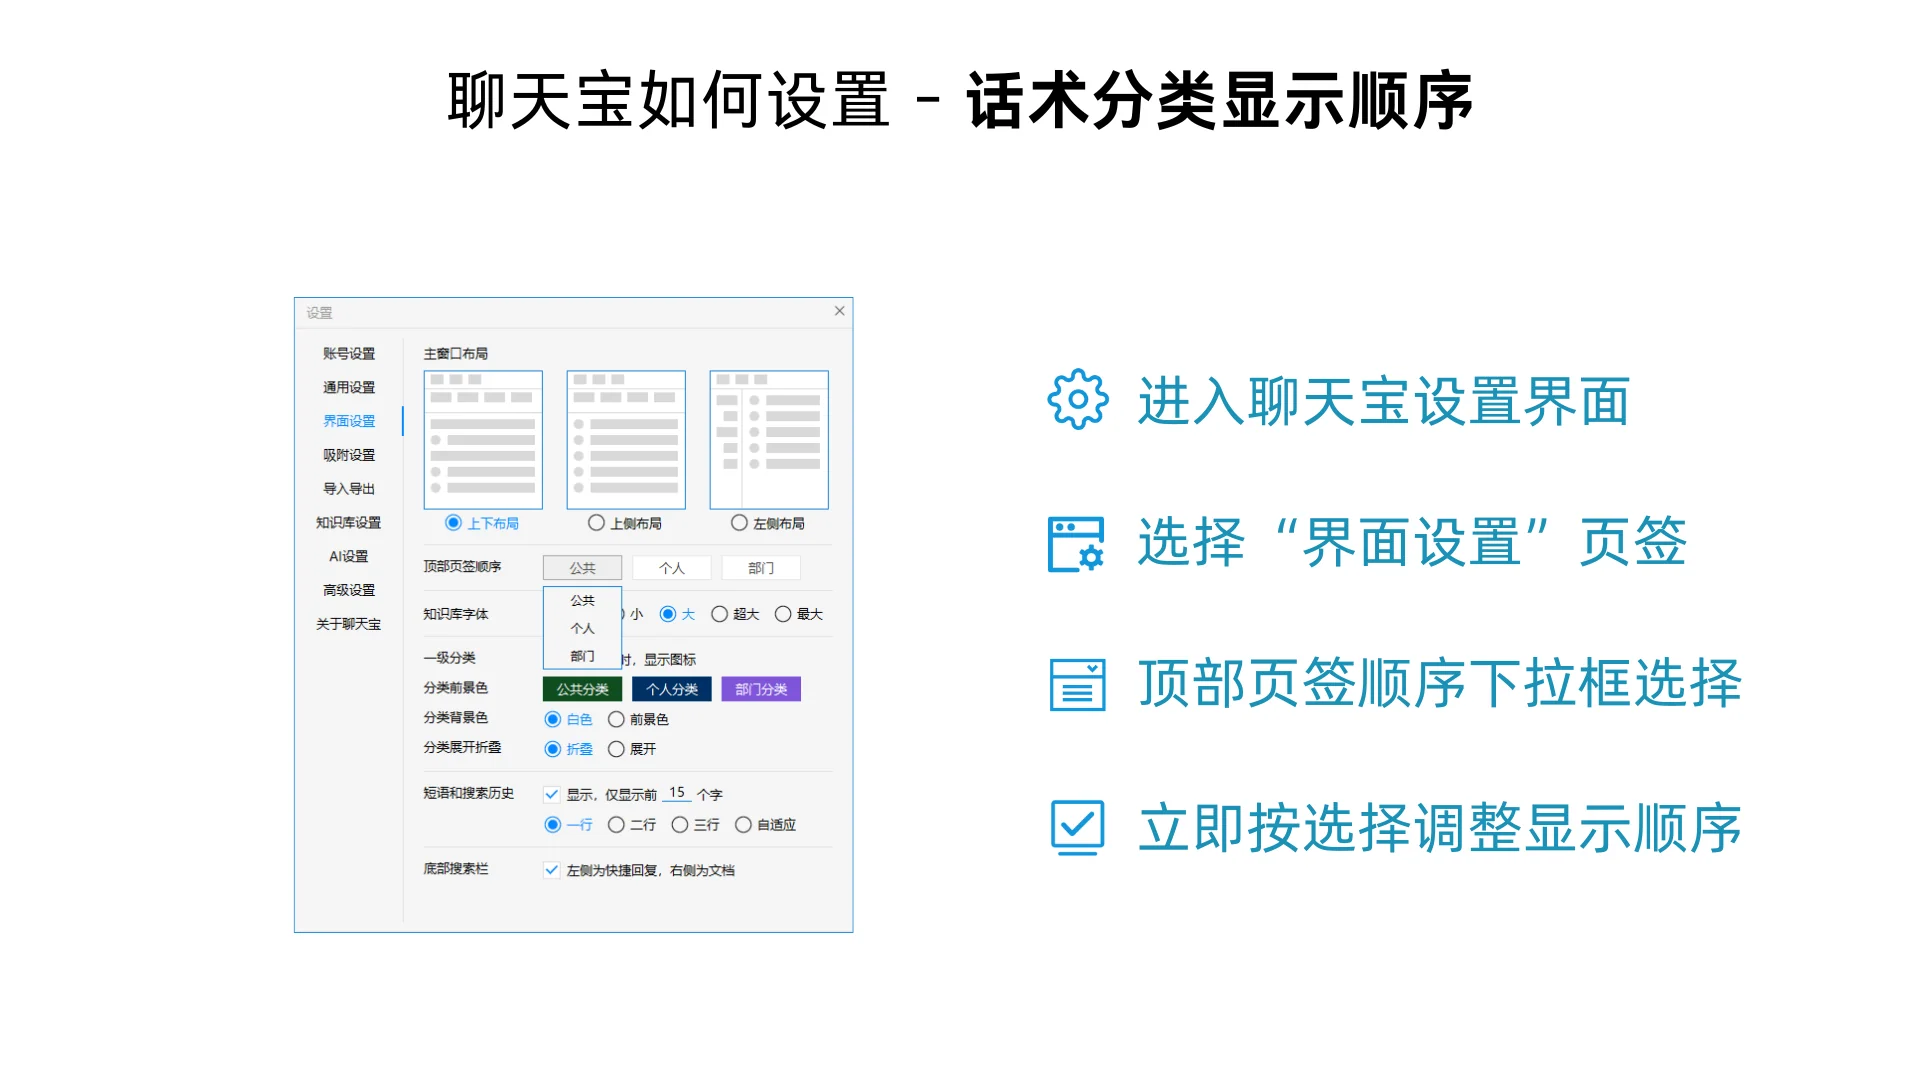The width and height of the screenshot is (1920, 1080).
Task: Select 大 knowledge base font size
Action: coord(668,614)
